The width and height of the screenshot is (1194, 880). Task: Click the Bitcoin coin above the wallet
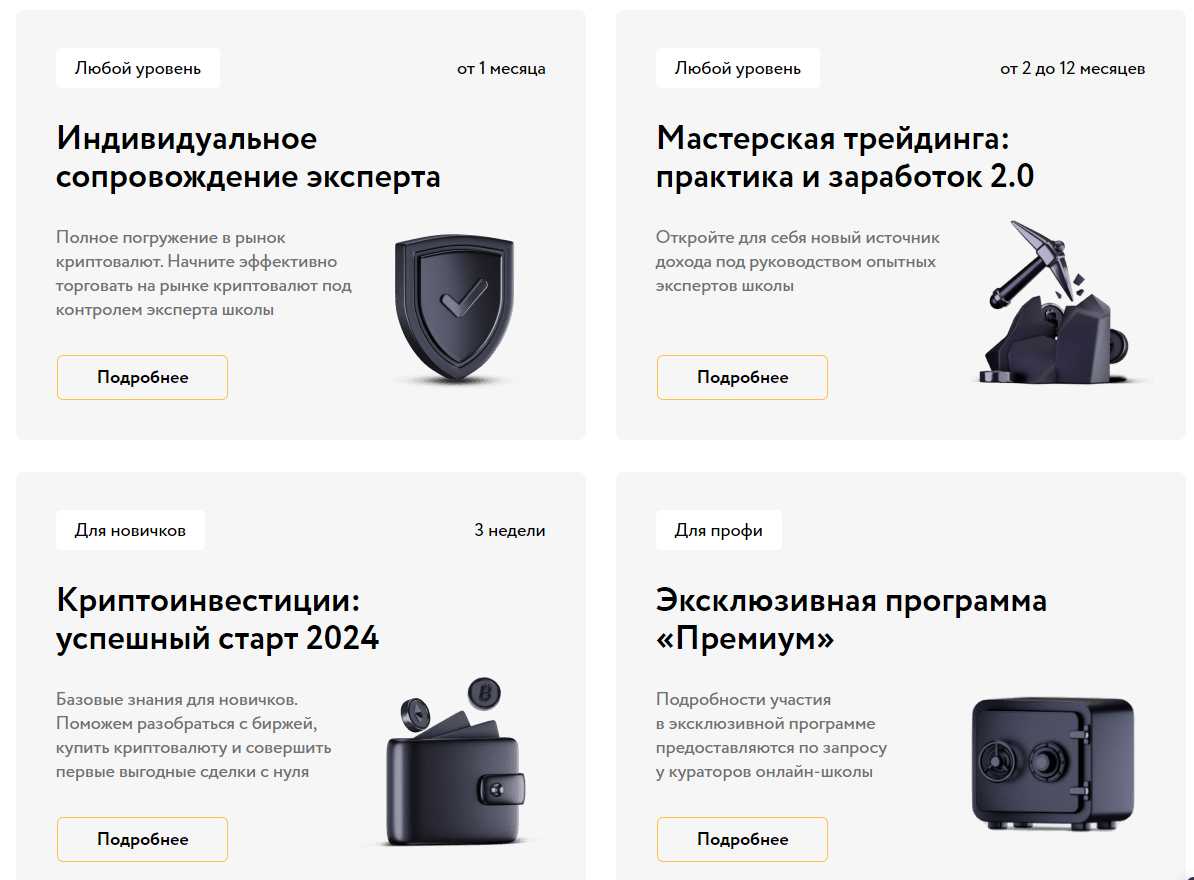click(x=484, y=694)
